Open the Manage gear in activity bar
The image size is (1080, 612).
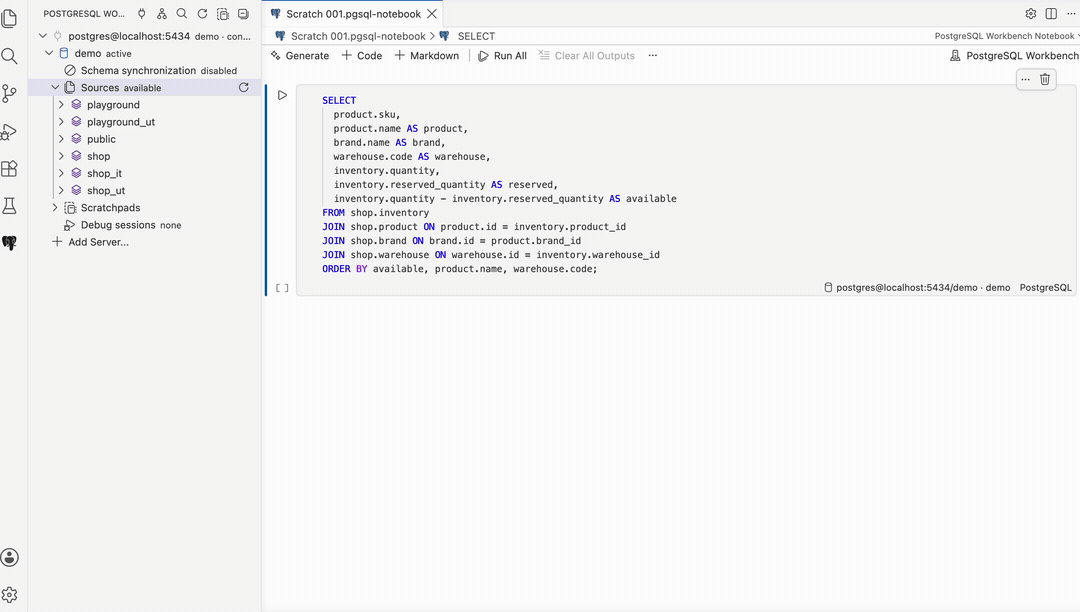click(x=10, y=595)
